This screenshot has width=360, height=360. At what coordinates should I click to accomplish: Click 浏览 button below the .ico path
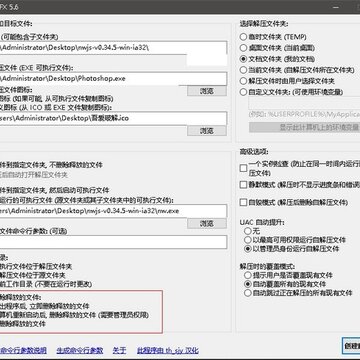(207, 131)
